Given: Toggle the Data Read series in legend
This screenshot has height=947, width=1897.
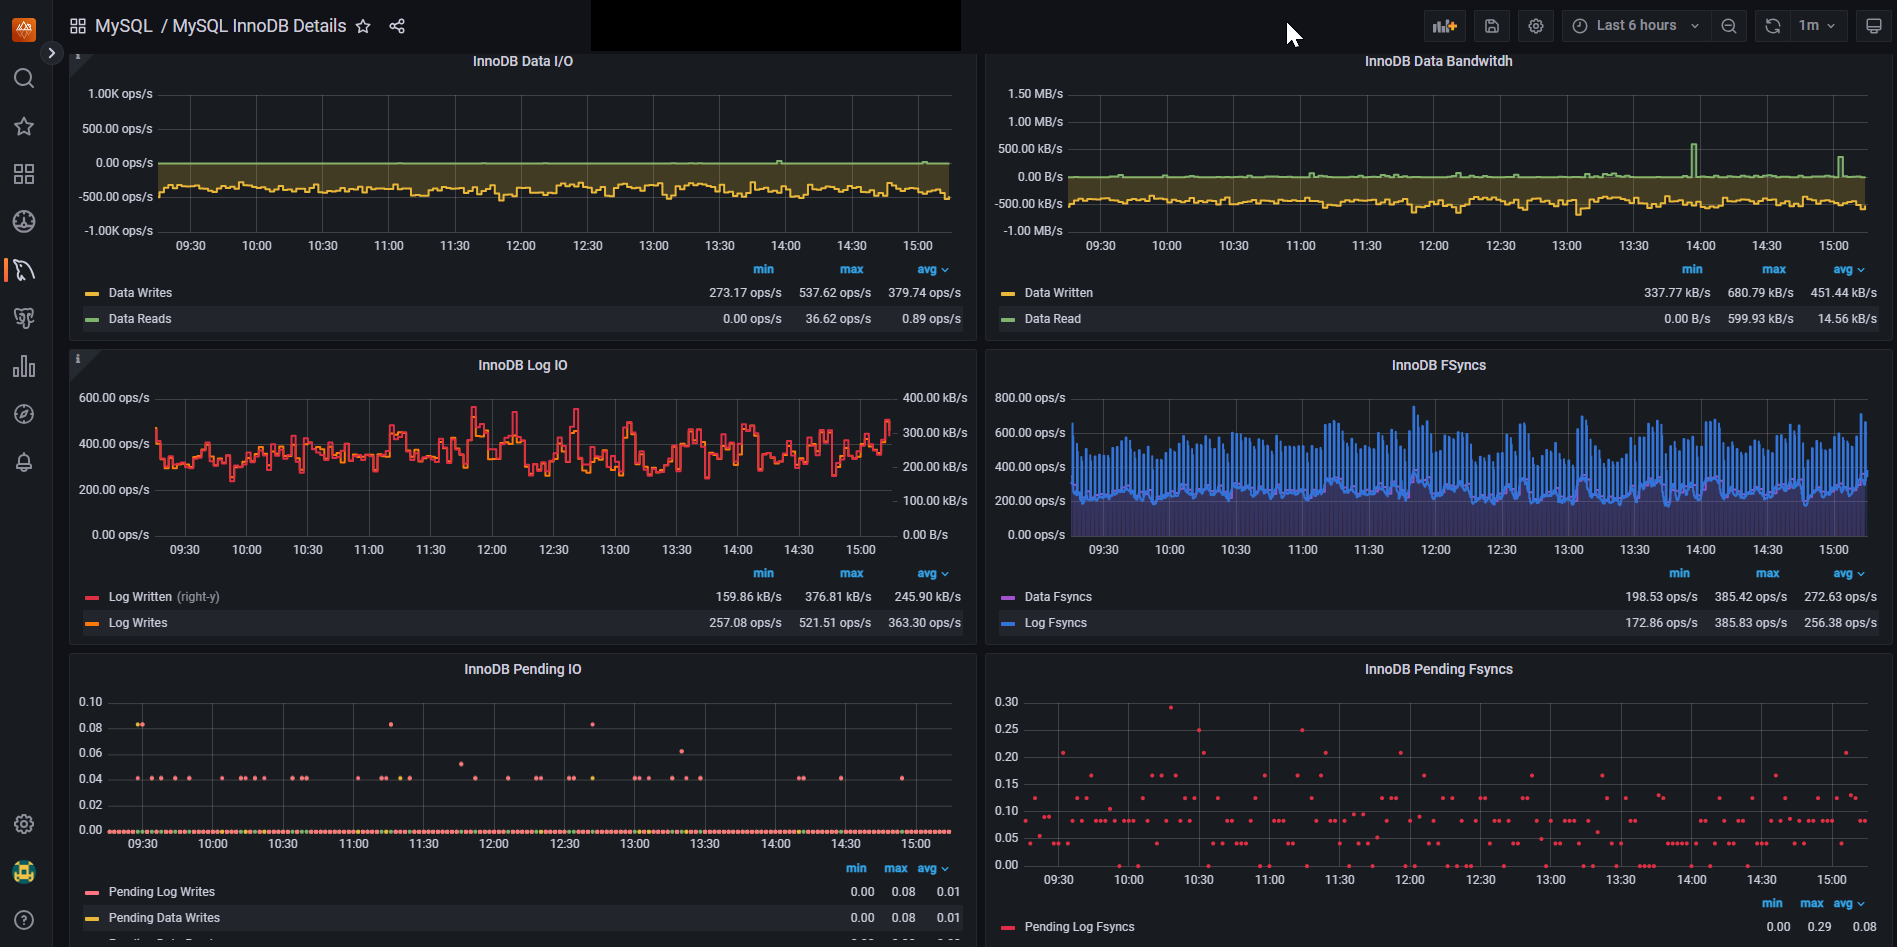Looking at the screenshot, I should [1053, 319].
